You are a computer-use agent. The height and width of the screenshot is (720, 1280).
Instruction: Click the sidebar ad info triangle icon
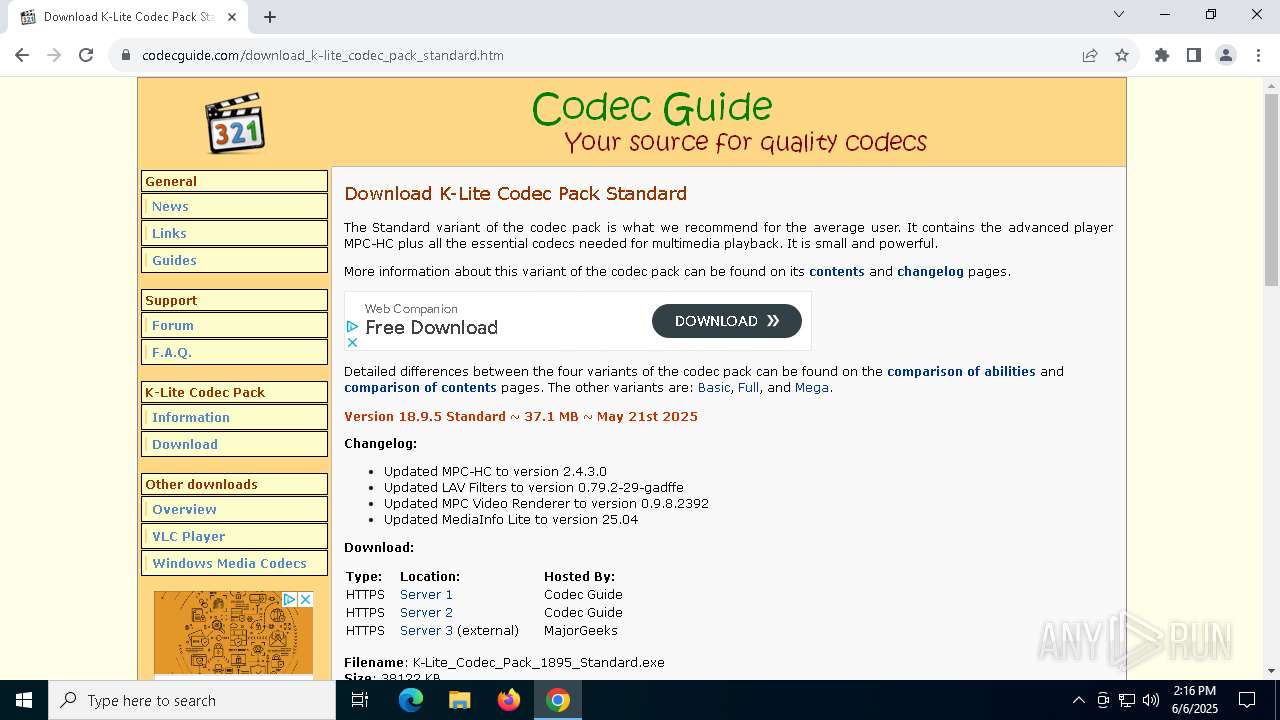click(290, 599)
